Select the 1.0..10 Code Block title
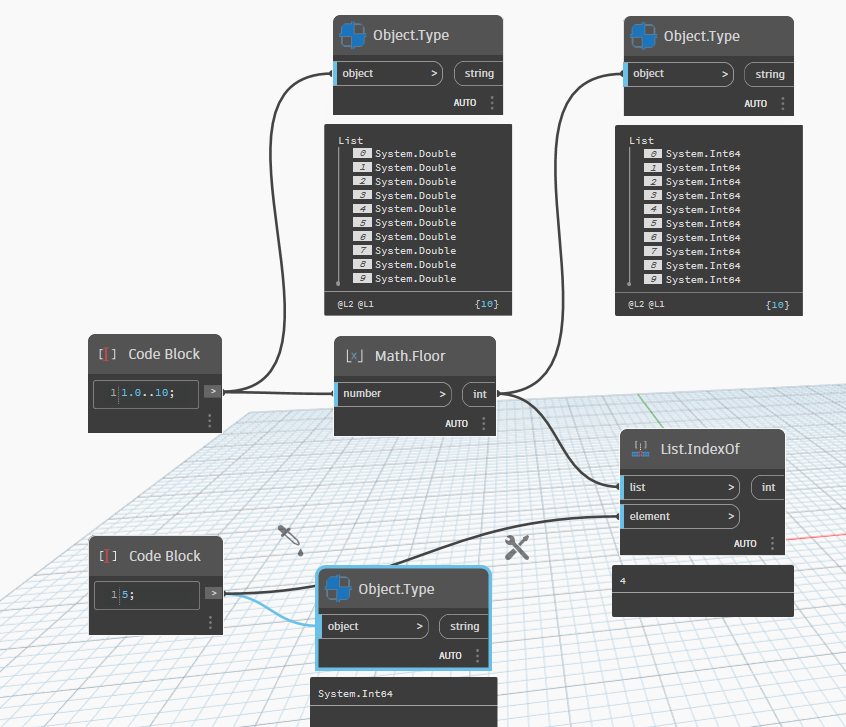The width and height of the screenshot is (846, 727). (x=164, y=354)
